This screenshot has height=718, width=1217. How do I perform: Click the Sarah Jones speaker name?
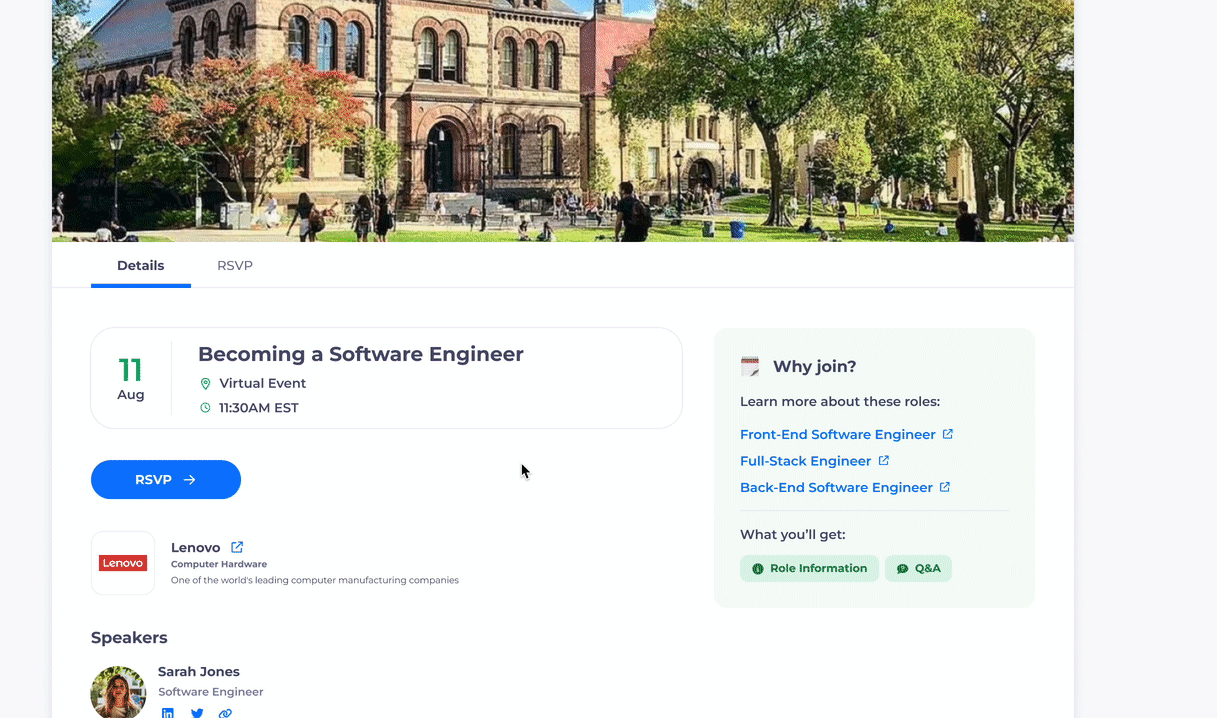coord(199,672)
